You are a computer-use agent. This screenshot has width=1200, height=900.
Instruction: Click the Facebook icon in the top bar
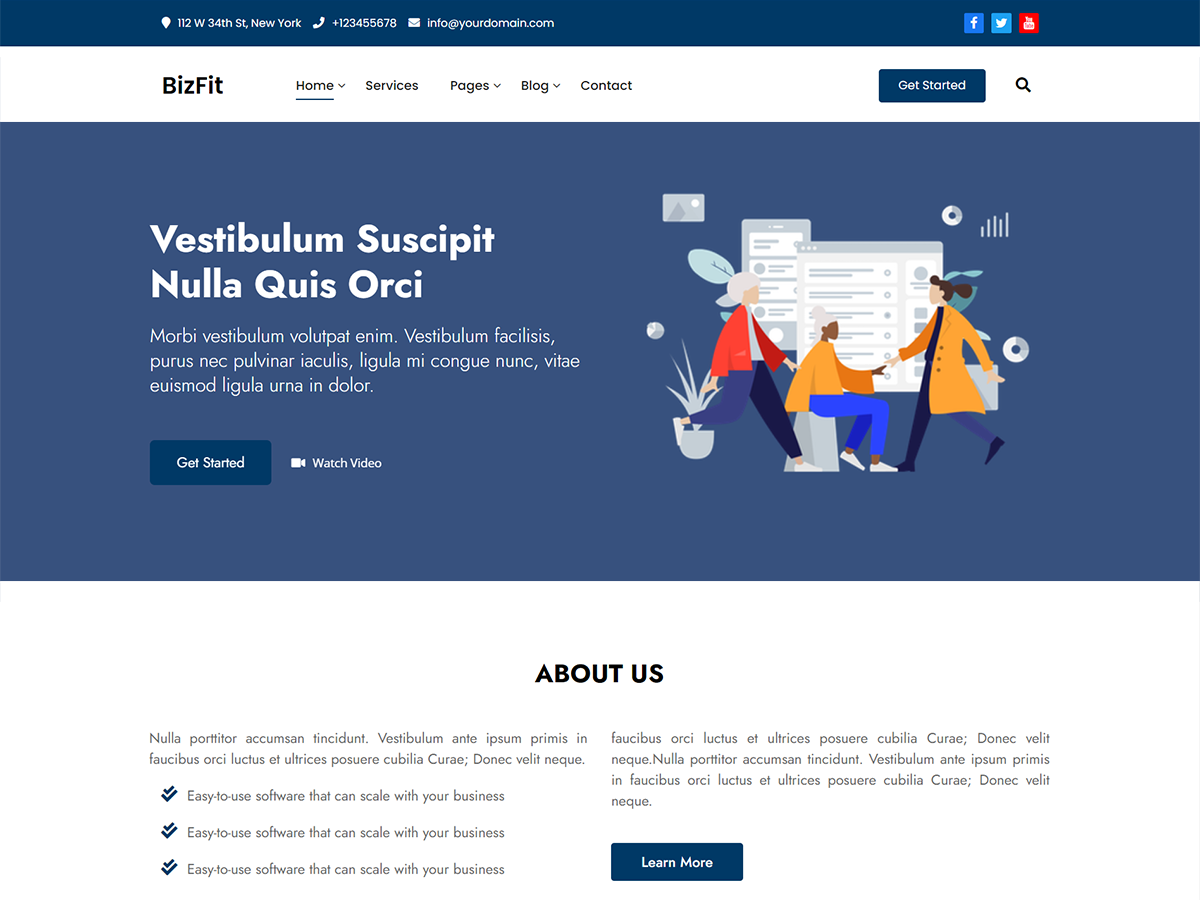973,22
